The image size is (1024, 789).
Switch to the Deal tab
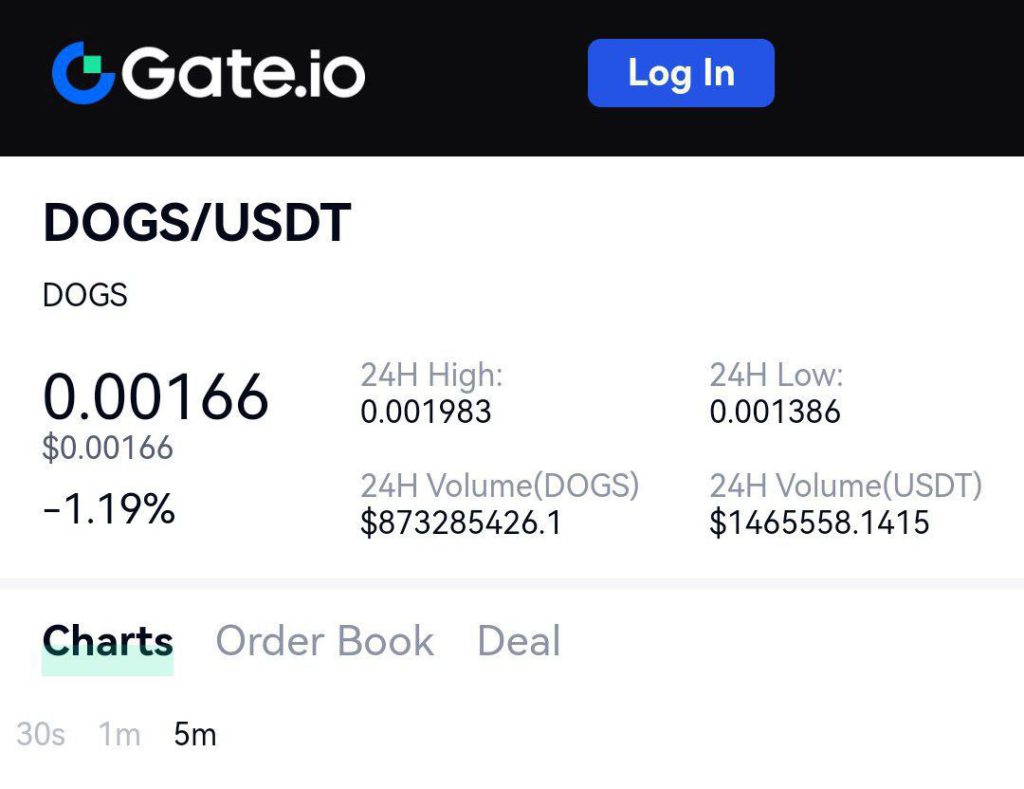point(519,641)
